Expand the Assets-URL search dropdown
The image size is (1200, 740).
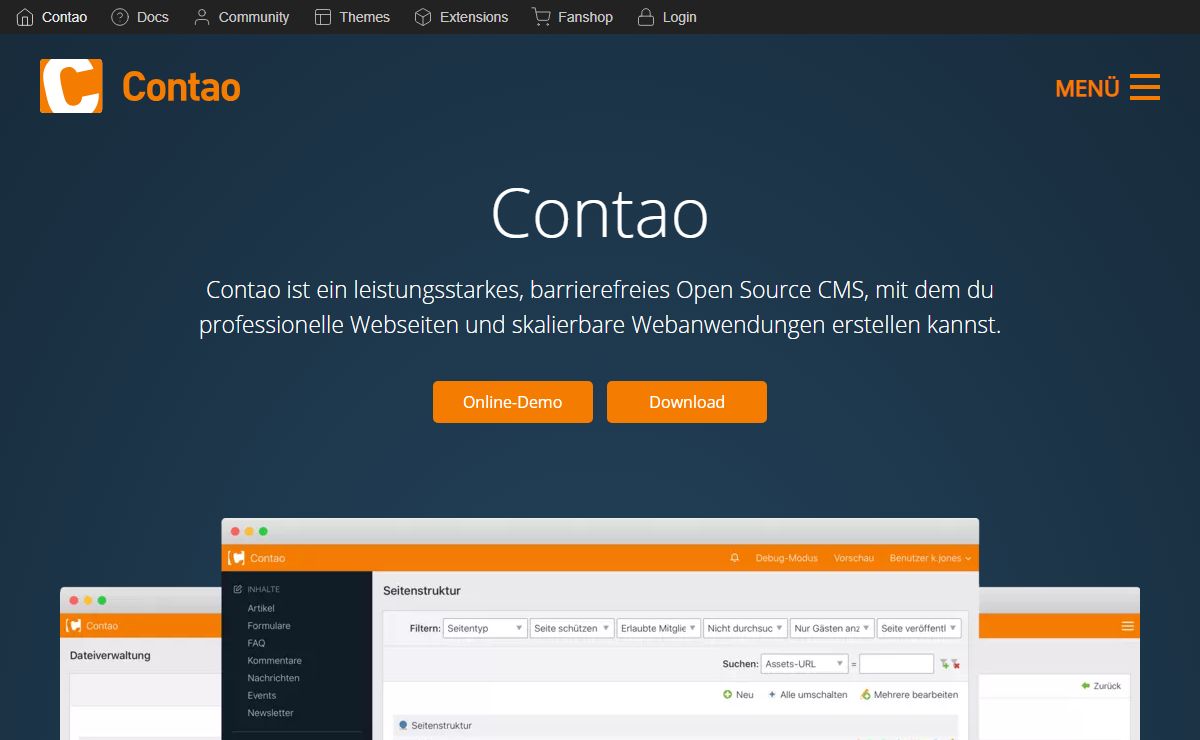pyautogui.click(x=804, y=664)
